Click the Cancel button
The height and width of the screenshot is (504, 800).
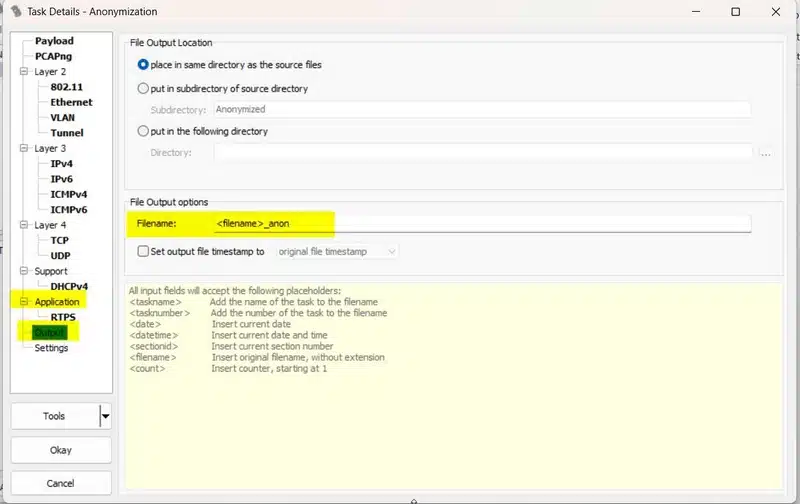coord(61,483)
